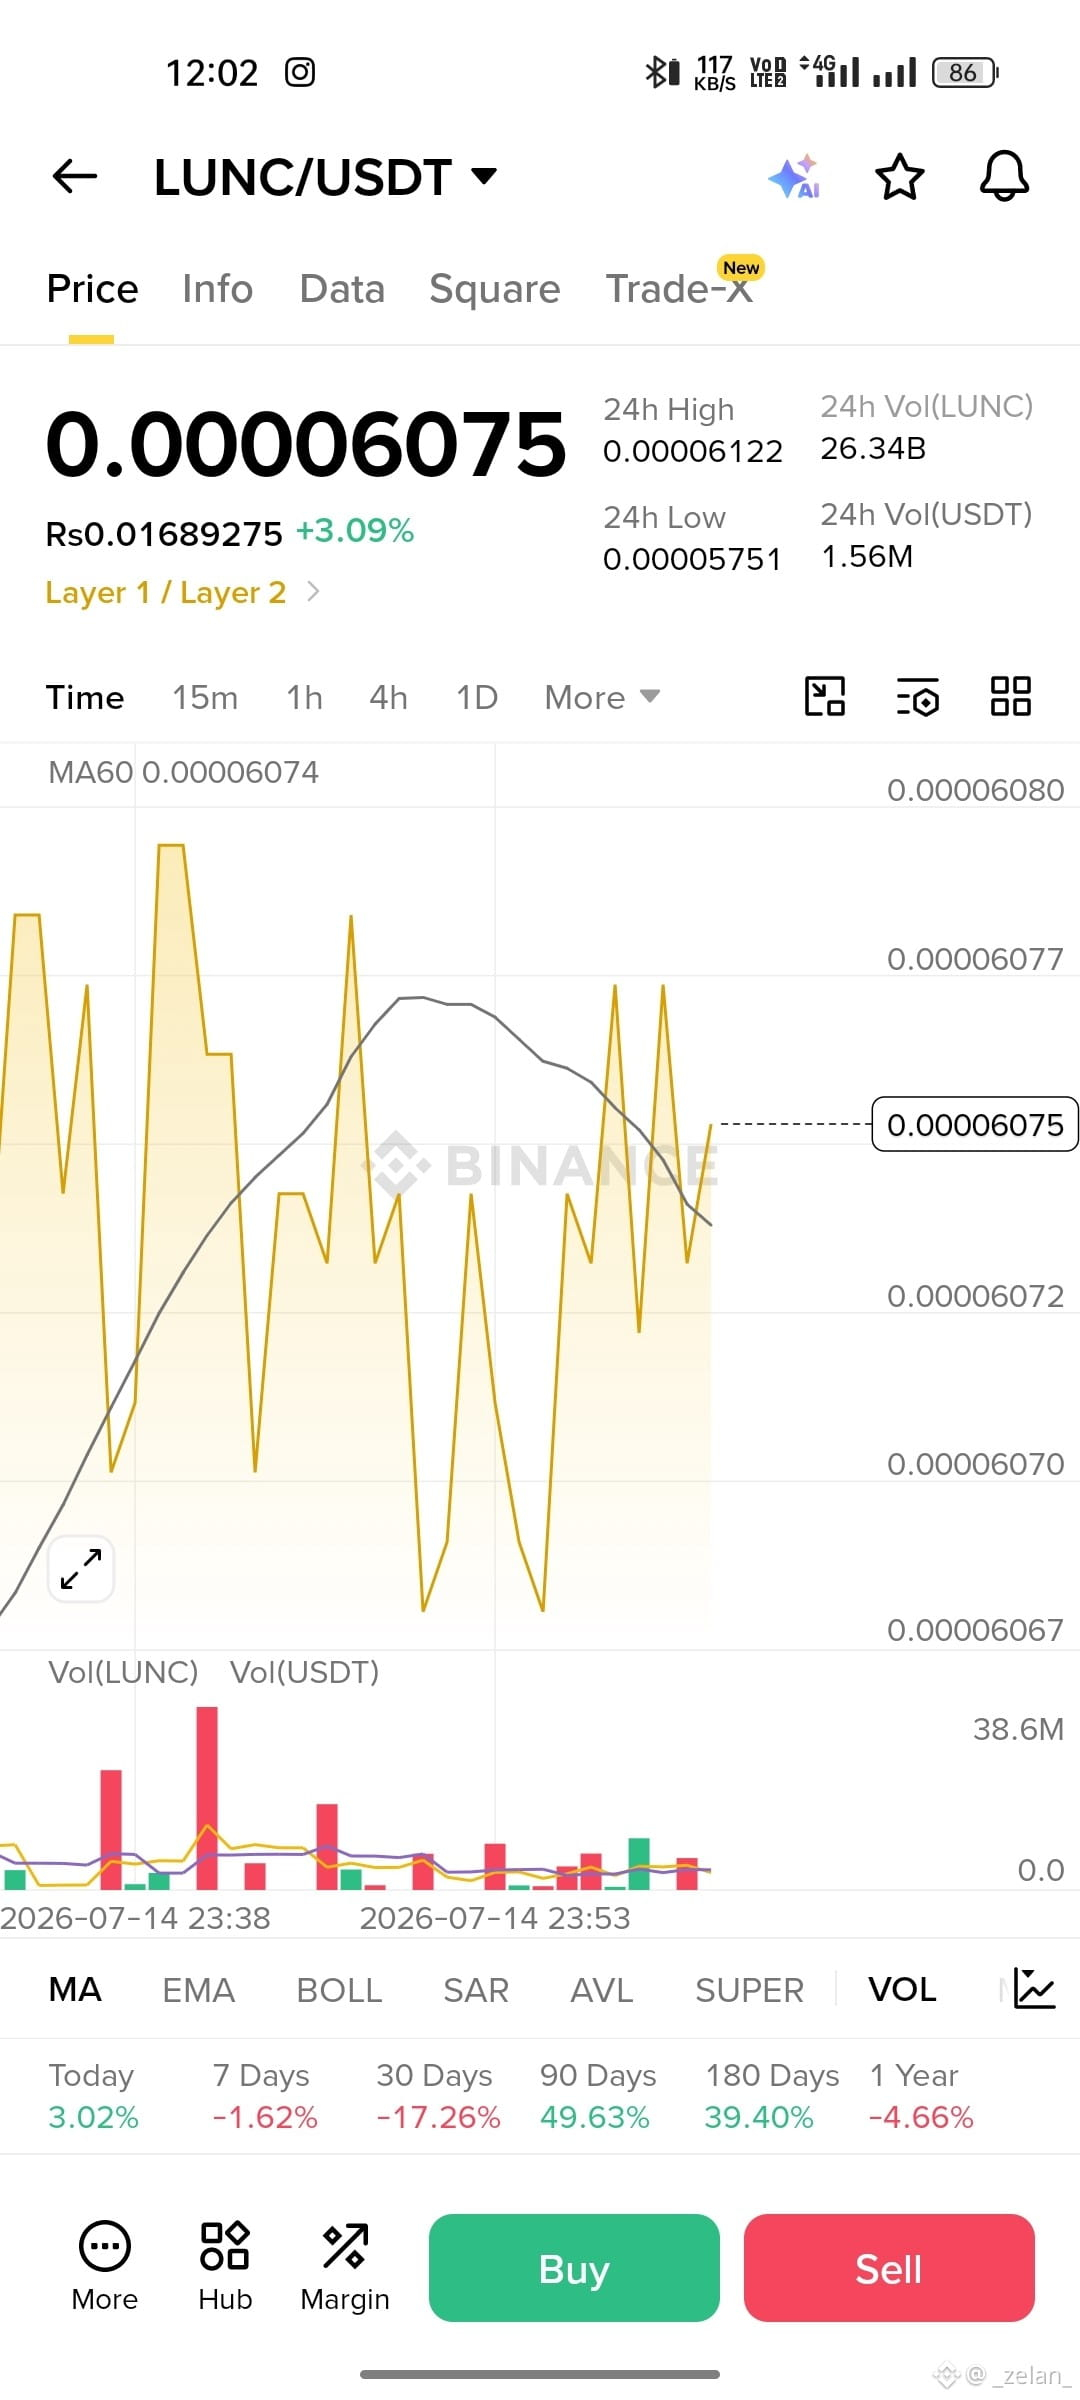The image size is (1080, 2400).
Task: Open the chart drawing tools icon
Action: point(825,696)
